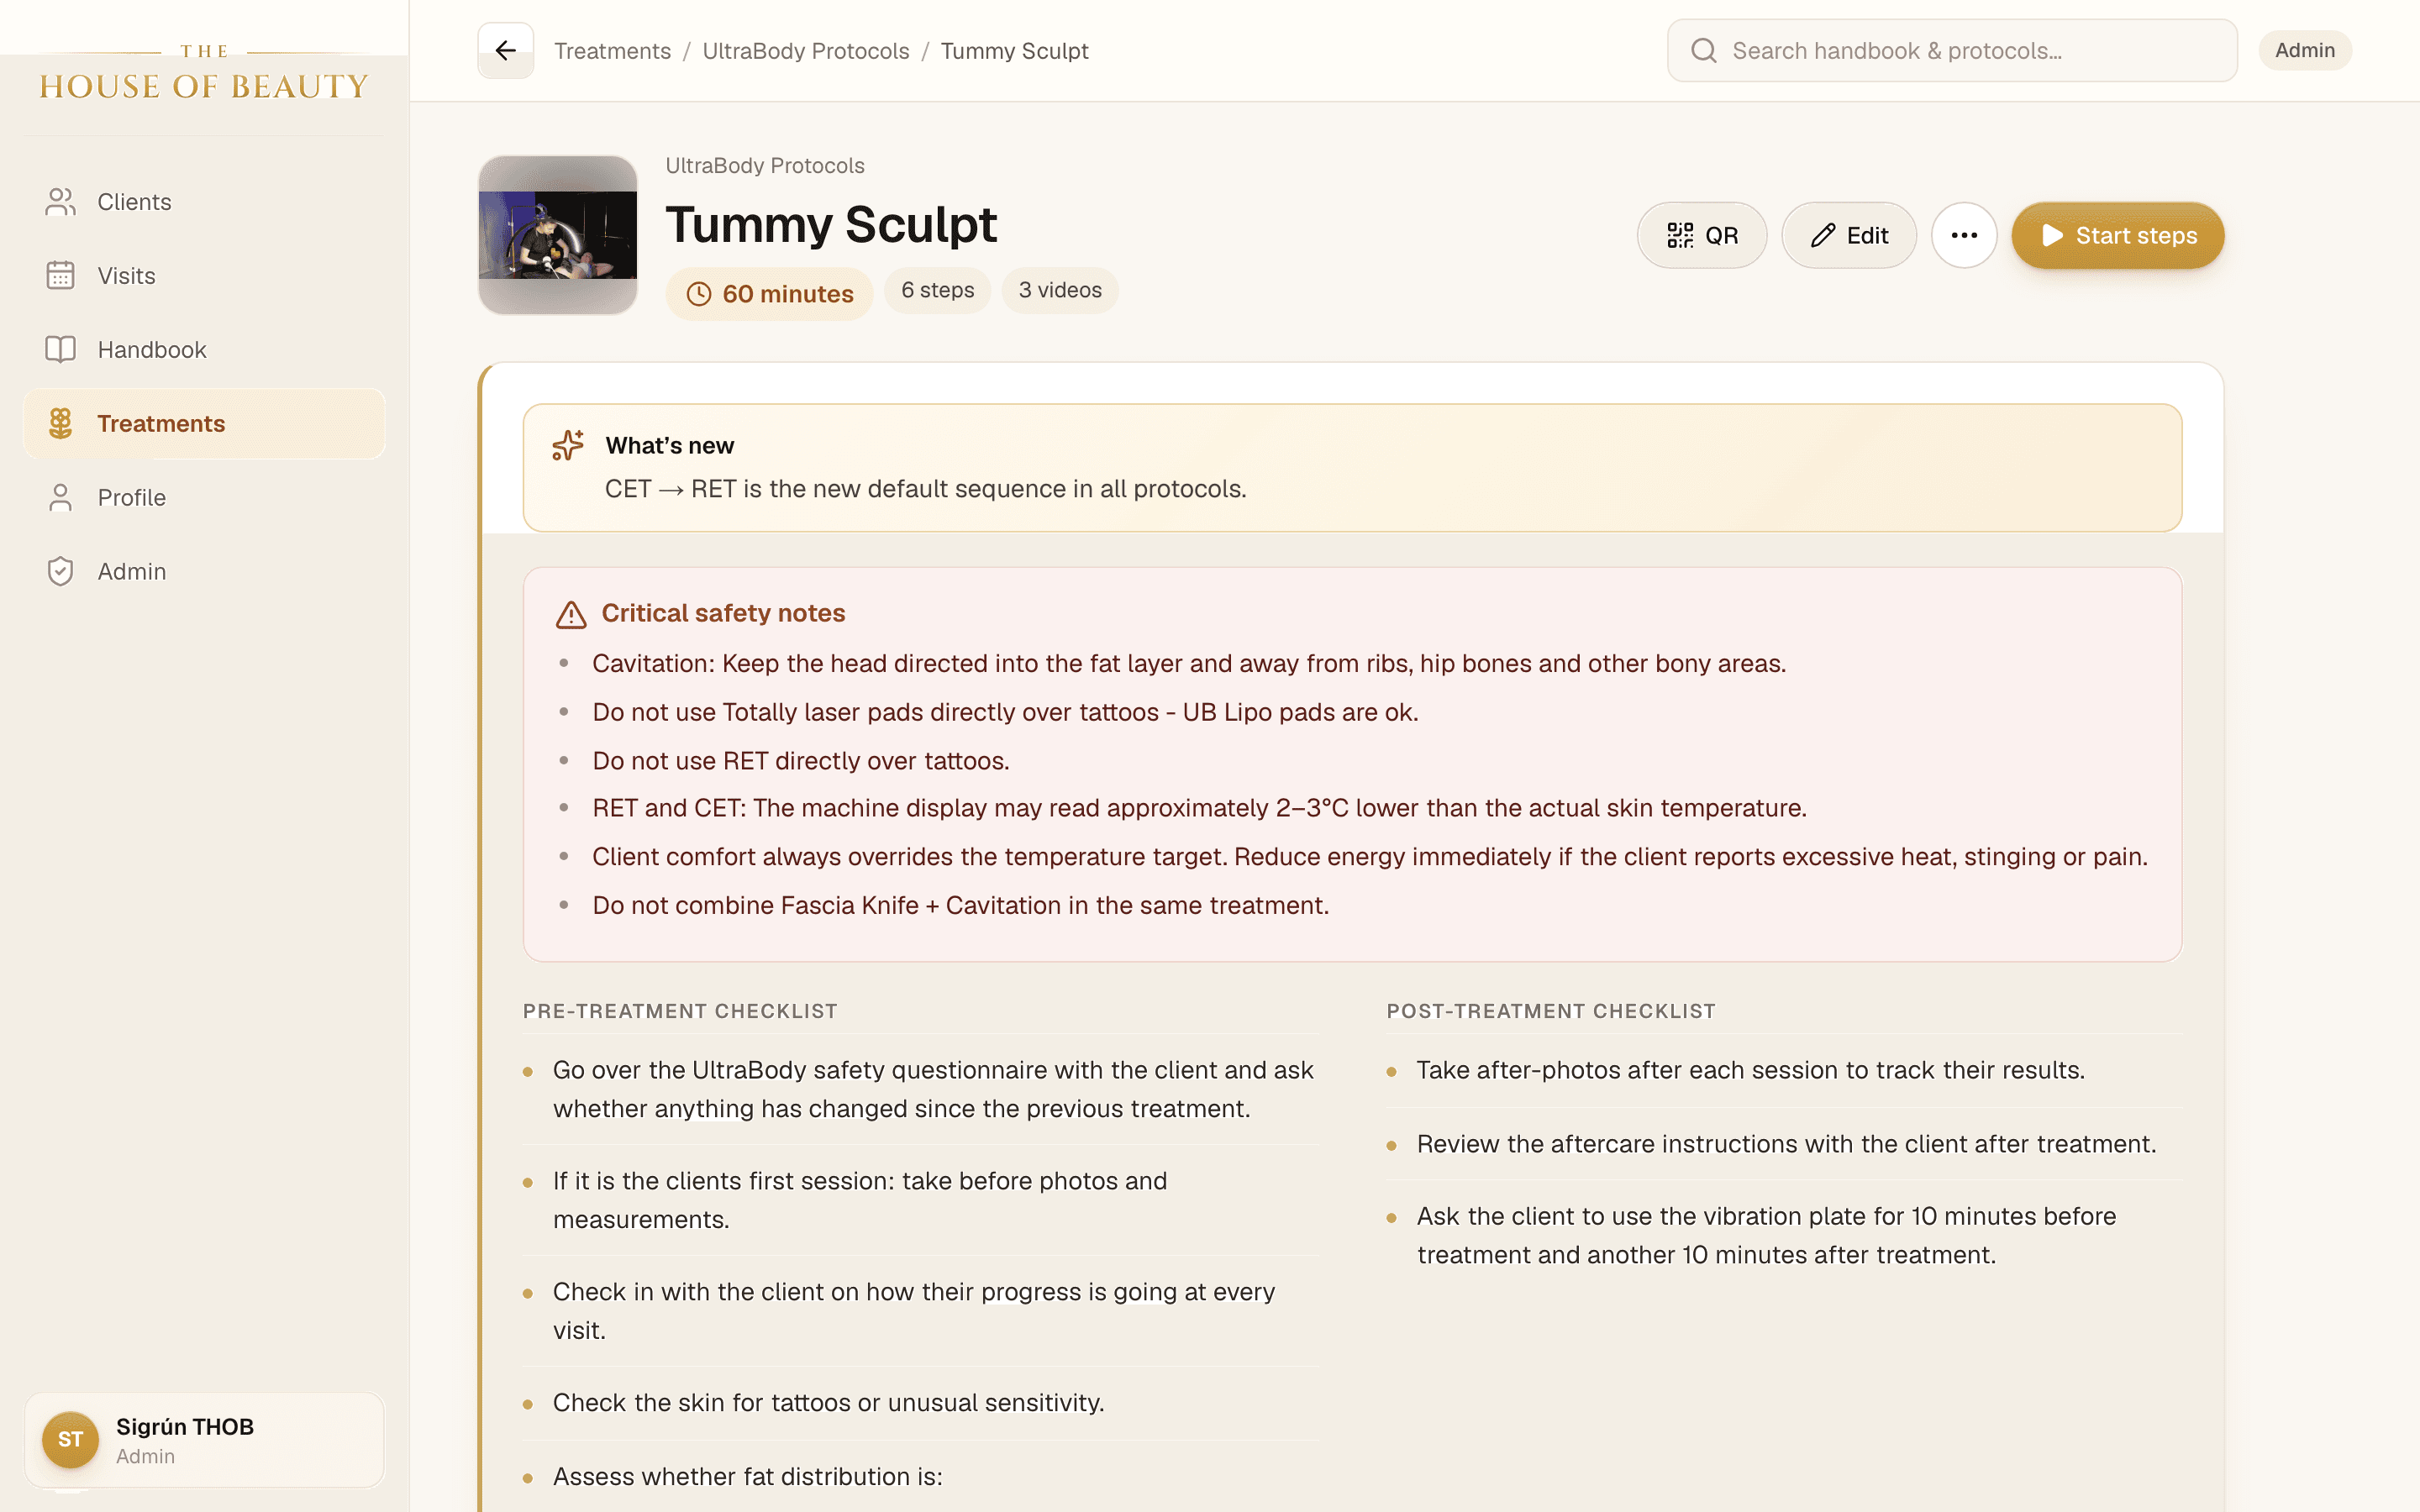2420x1512 pixels.
Task: Click the critical safety warning triangle icon
Action: pyautogui.click(x=571, y=614)
